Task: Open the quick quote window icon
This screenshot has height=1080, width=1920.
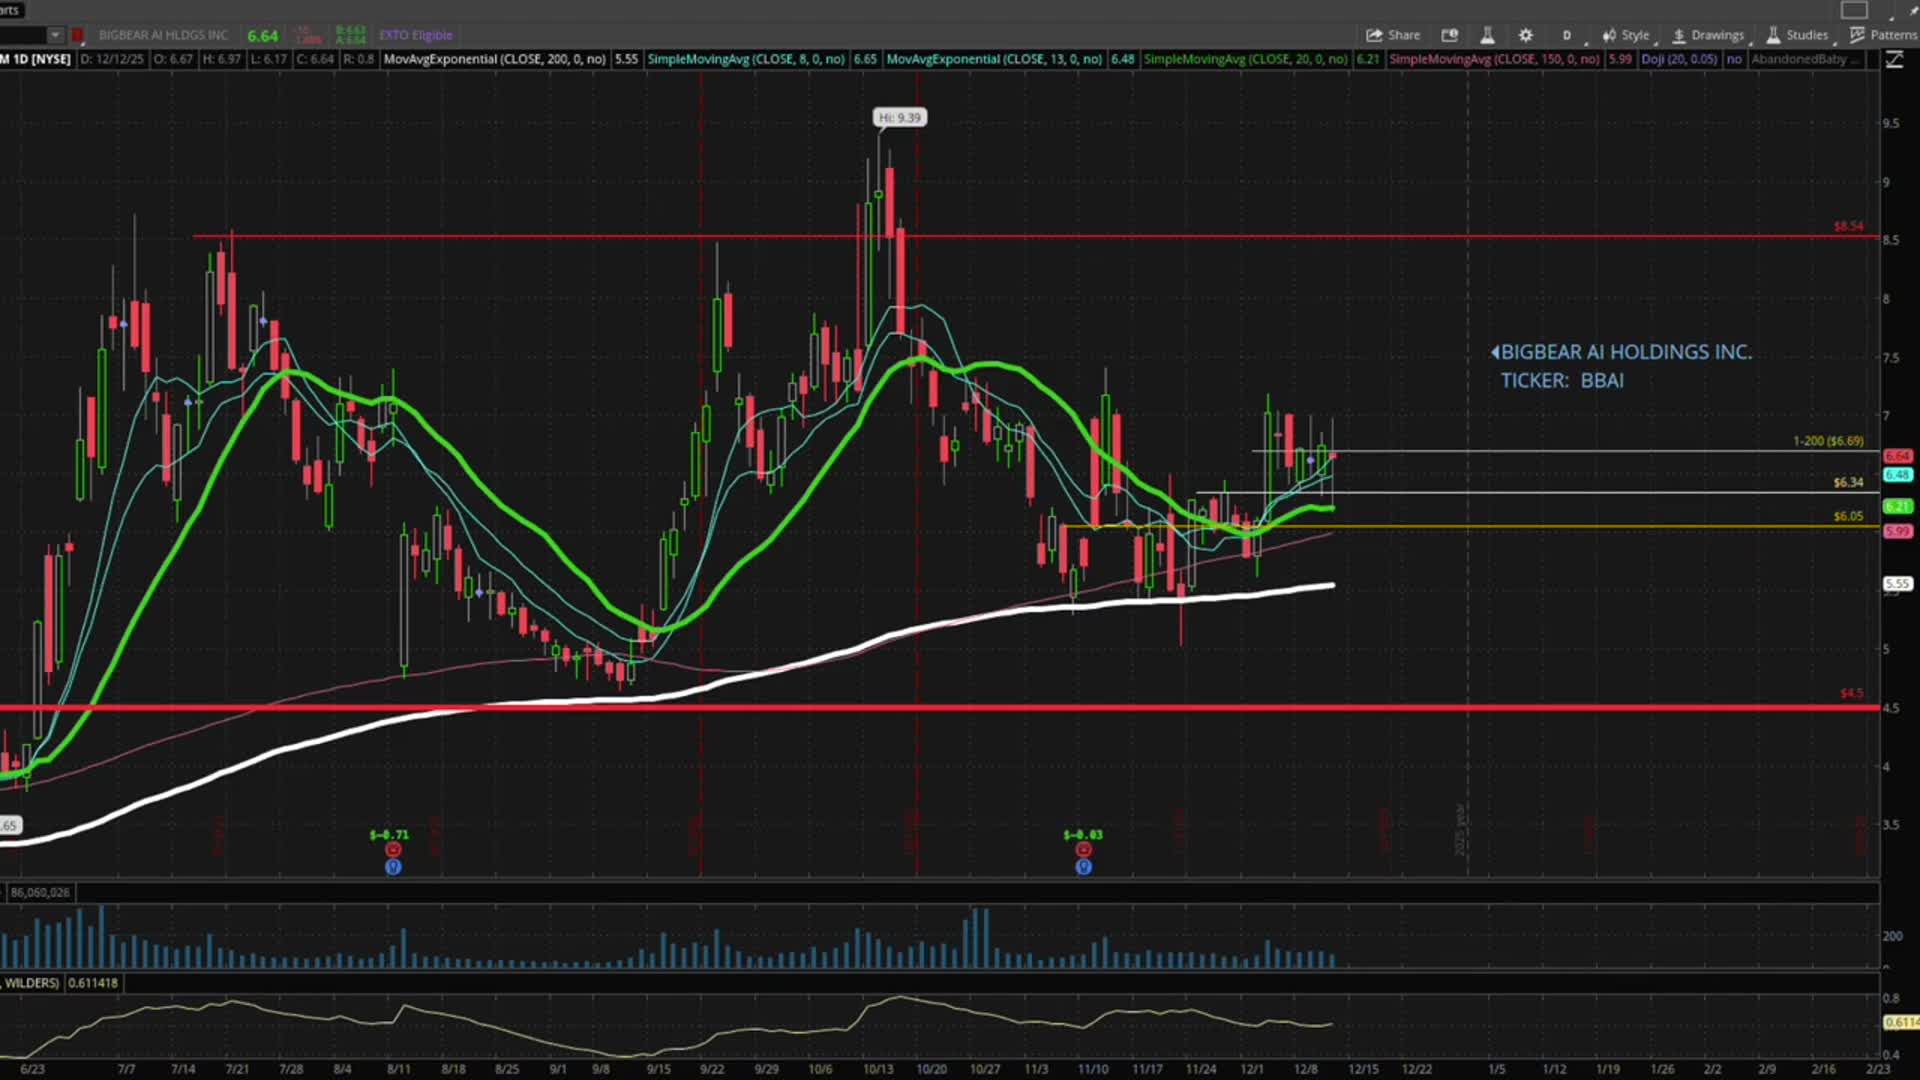Action: point(1449,35)
